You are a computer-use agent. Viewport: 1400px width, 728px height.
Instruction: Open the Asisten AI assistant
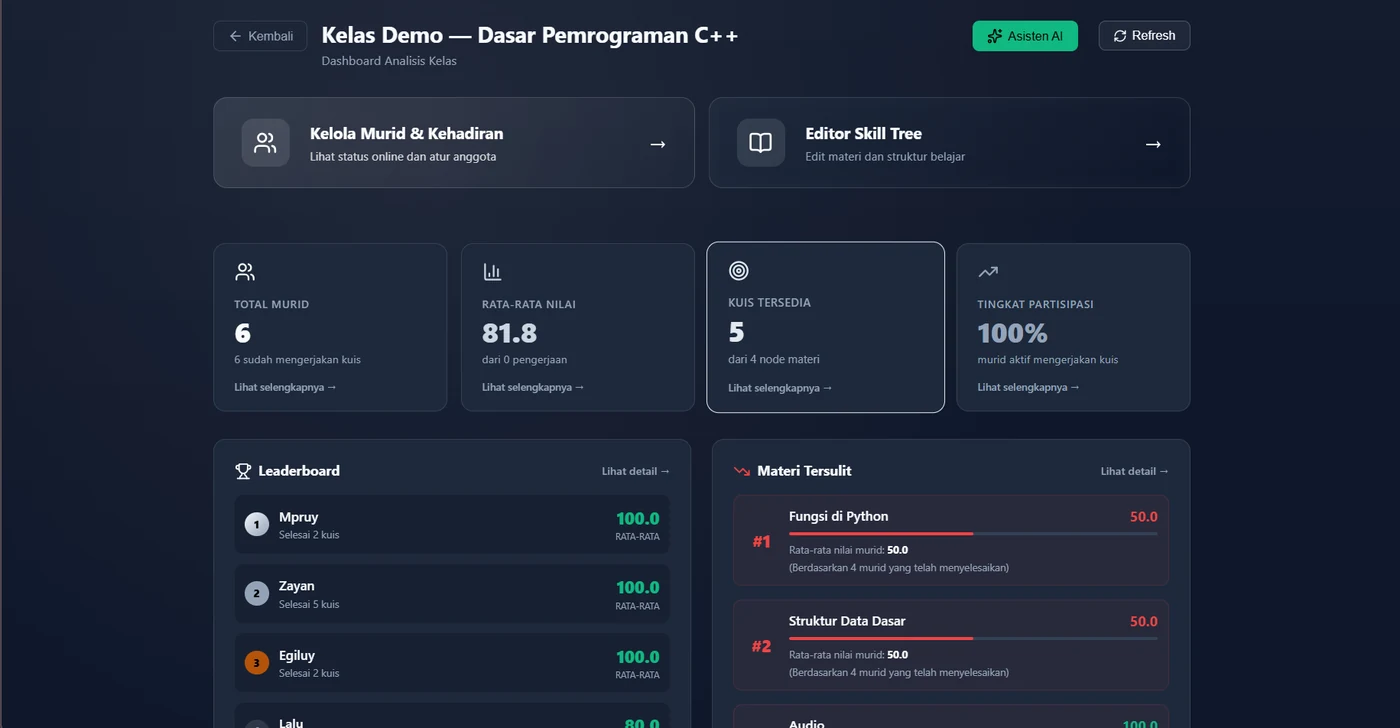1025,36
